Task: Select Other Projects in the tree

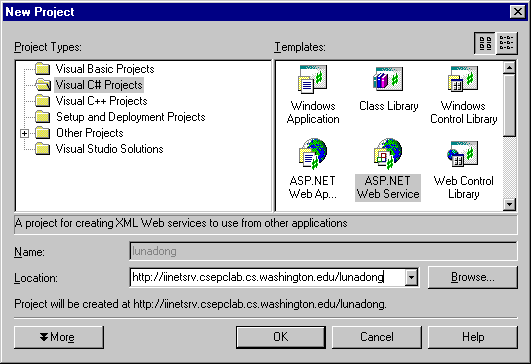Action: tap(90, 133)
